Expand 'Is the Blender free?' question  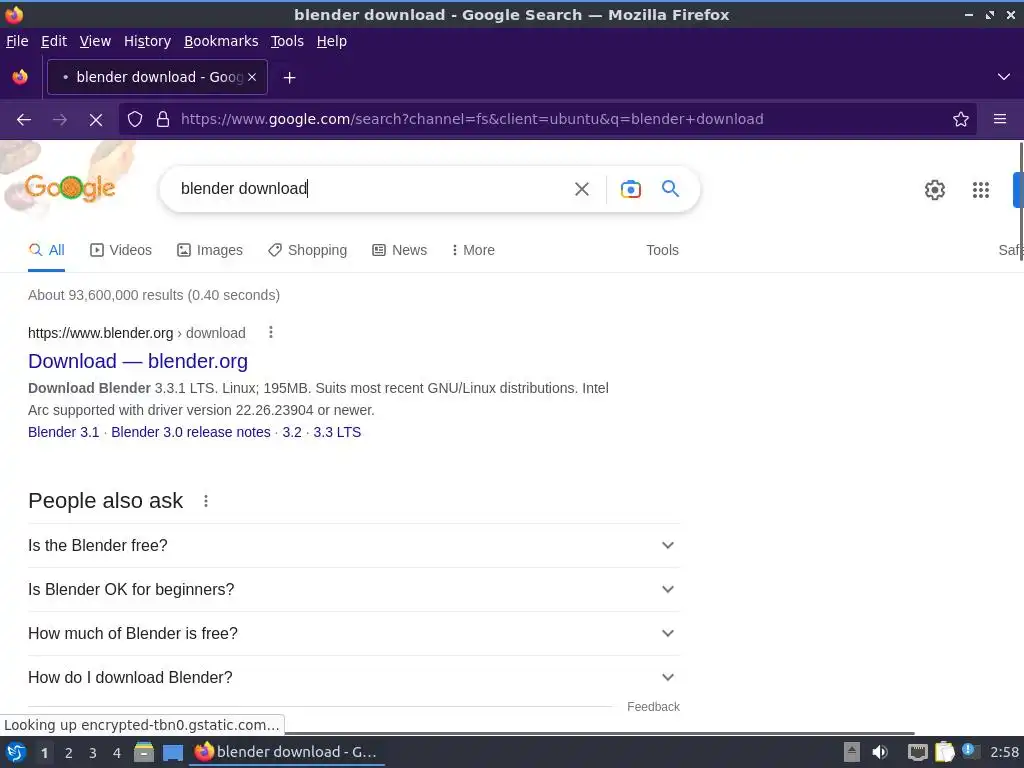(353, 545)
